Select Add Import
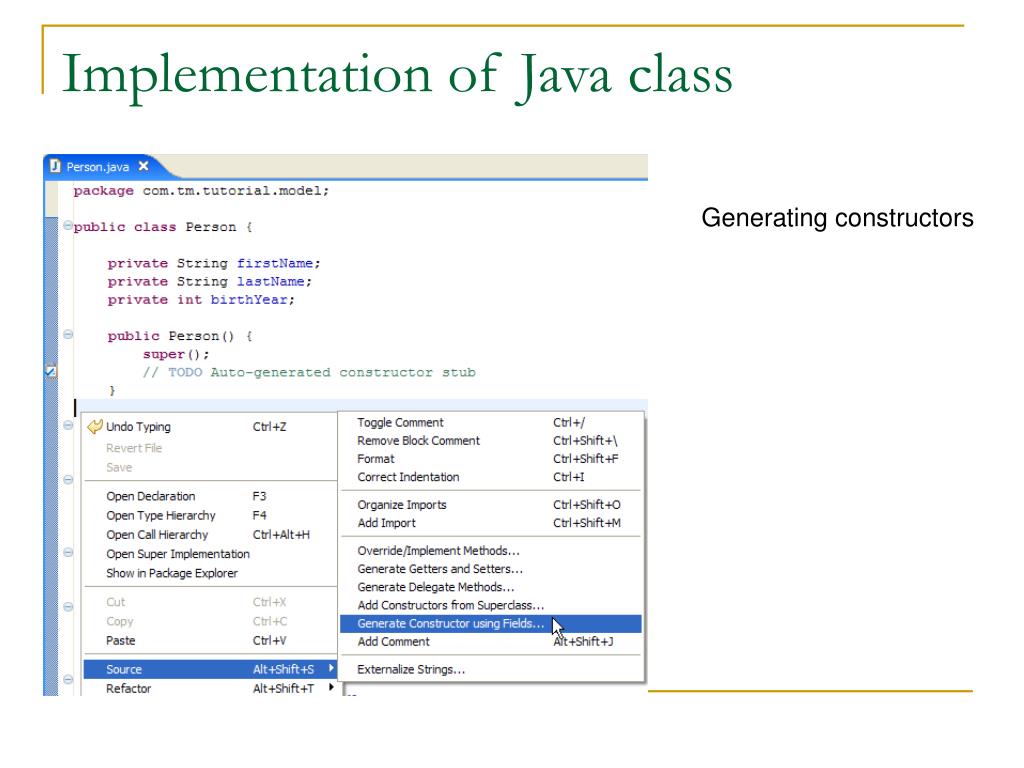This screenshot has width=1024, height=768. (490, 523)
